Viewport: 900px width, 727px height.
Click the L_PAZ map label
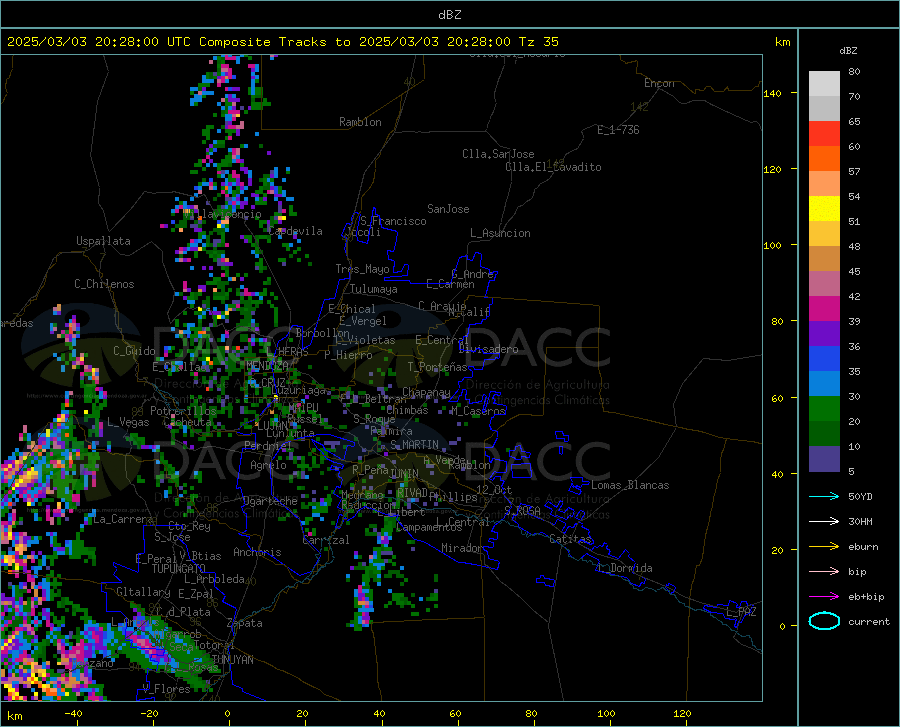741,612
